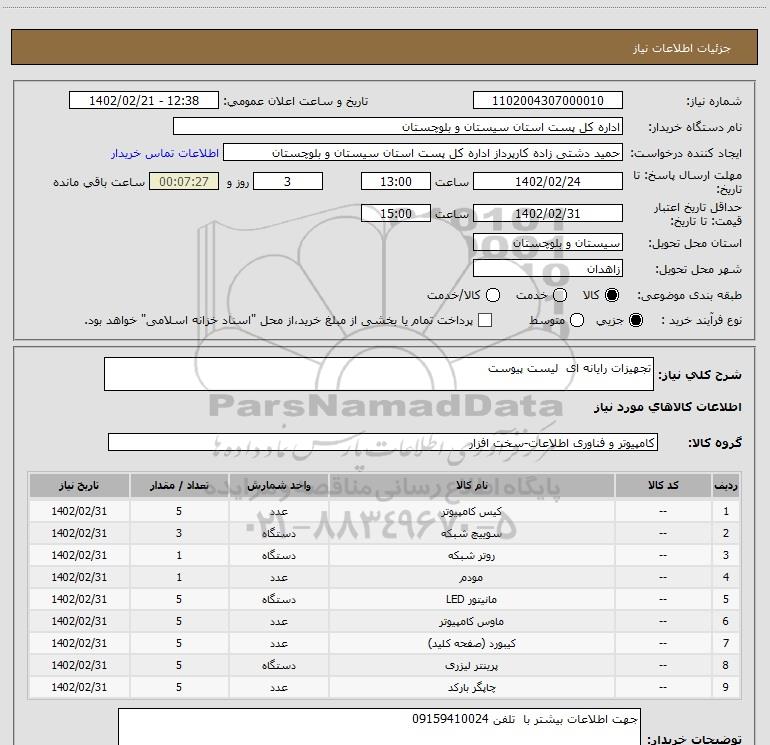Click the goods group field کامپیوتر و فناوری اطلاعات
The height and width of the screenshot is (745, 770).
coord(383,442)
